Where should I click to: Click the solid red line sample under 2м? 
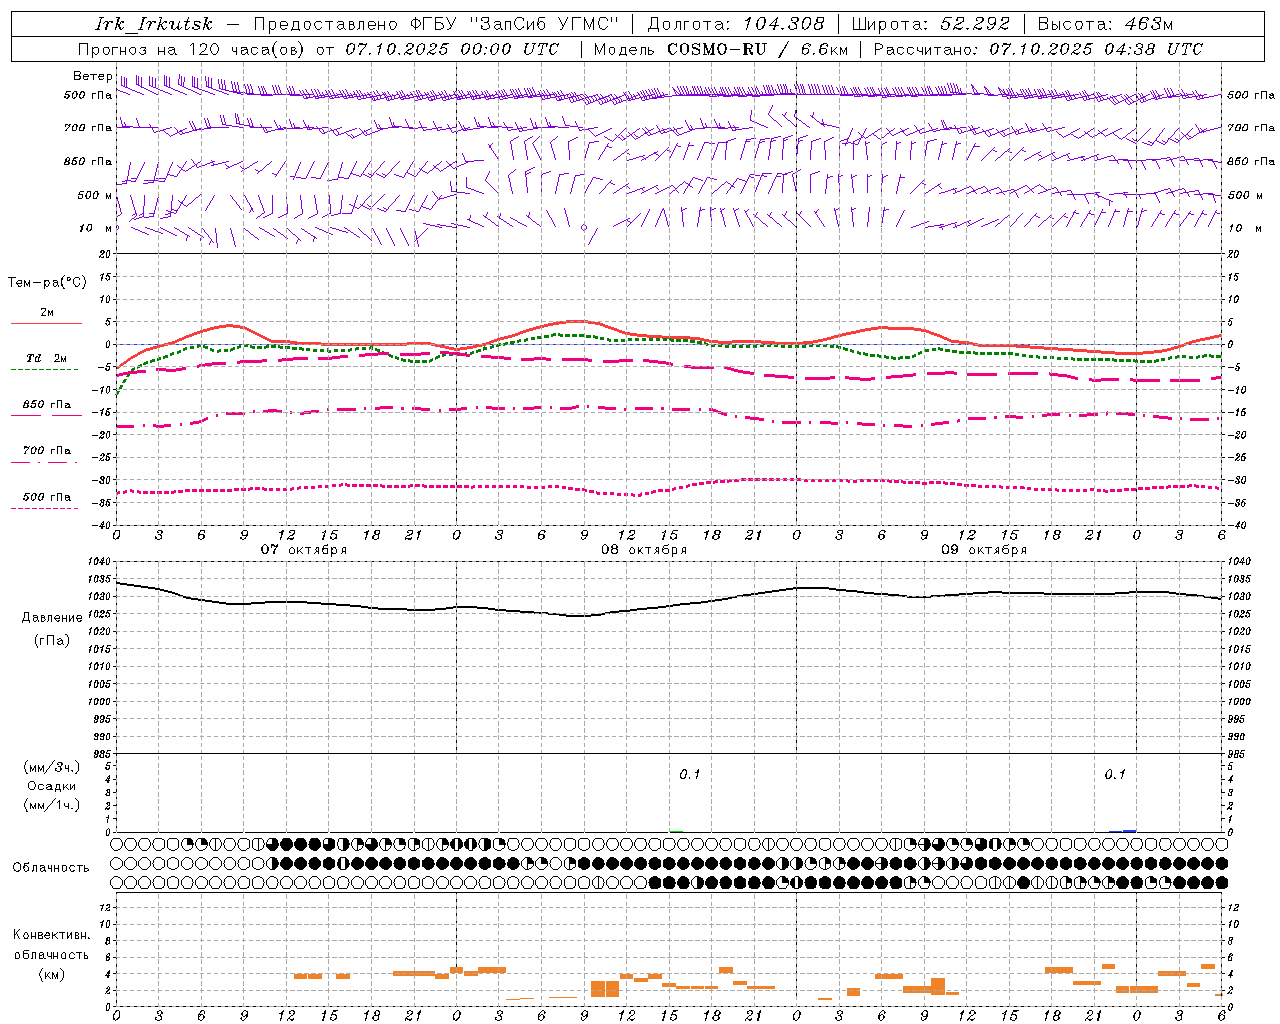[x=46, y=323]
